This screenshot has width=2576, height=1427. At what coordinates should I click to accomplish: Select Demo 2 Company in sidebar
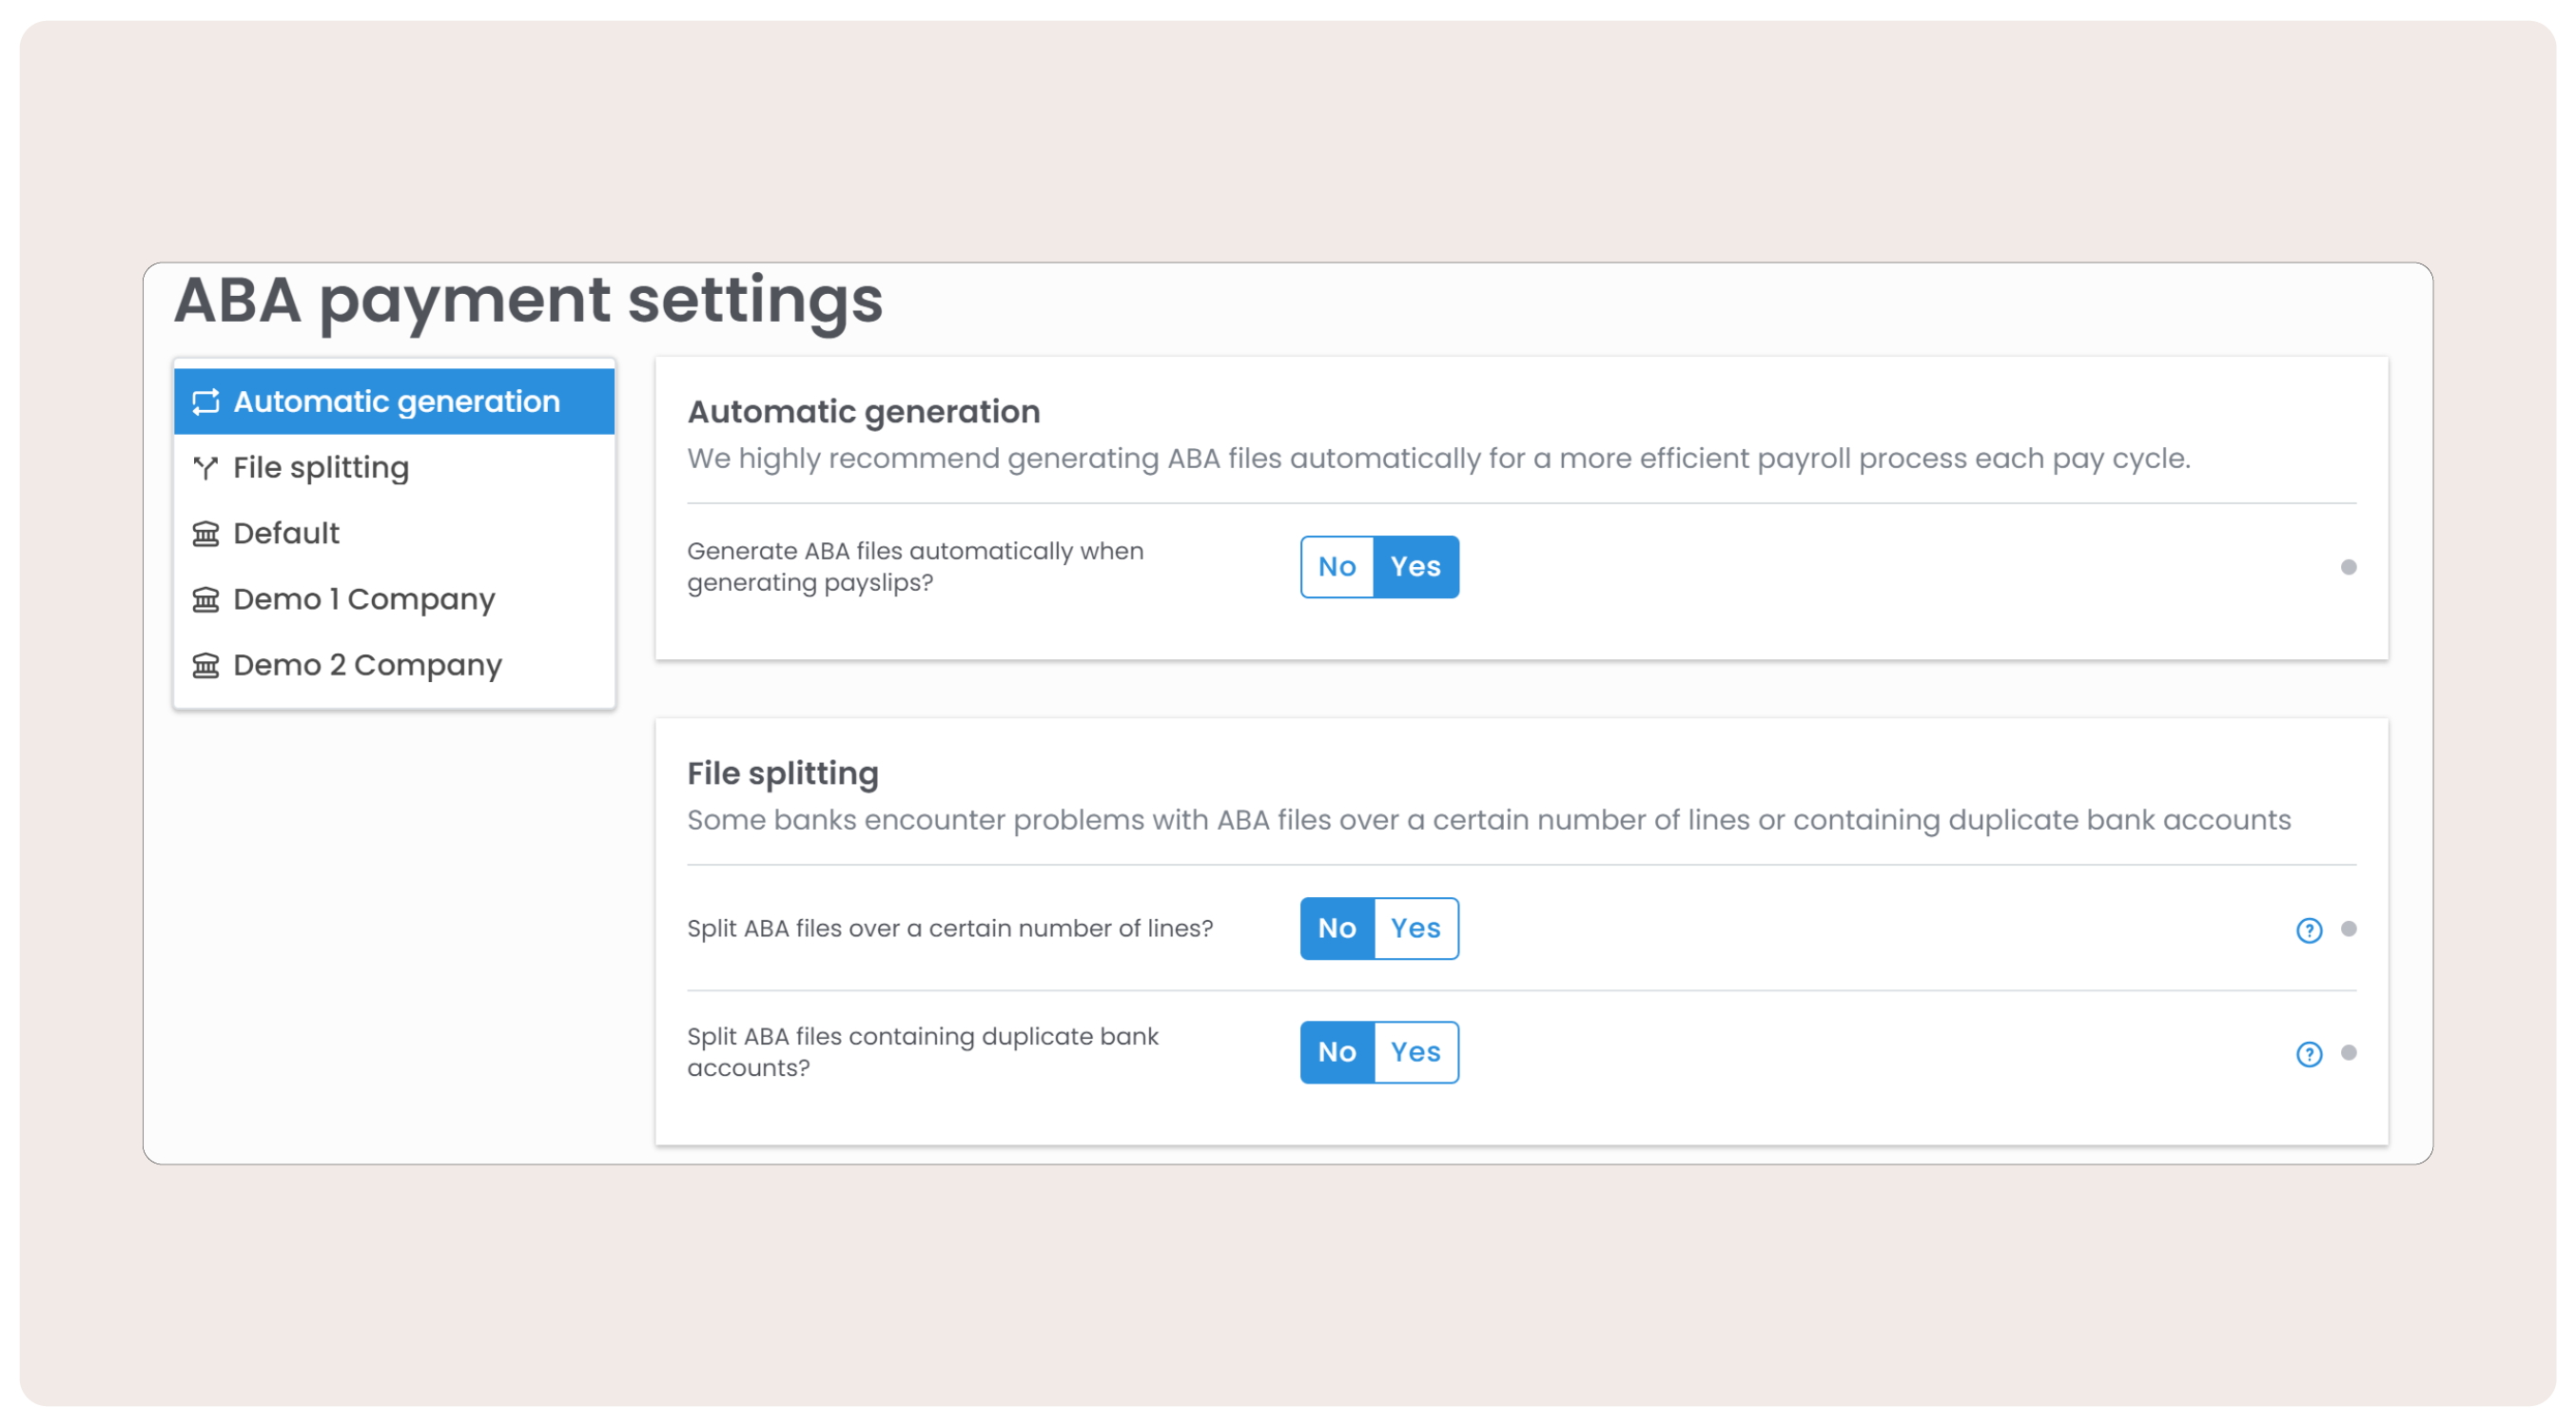367,666
